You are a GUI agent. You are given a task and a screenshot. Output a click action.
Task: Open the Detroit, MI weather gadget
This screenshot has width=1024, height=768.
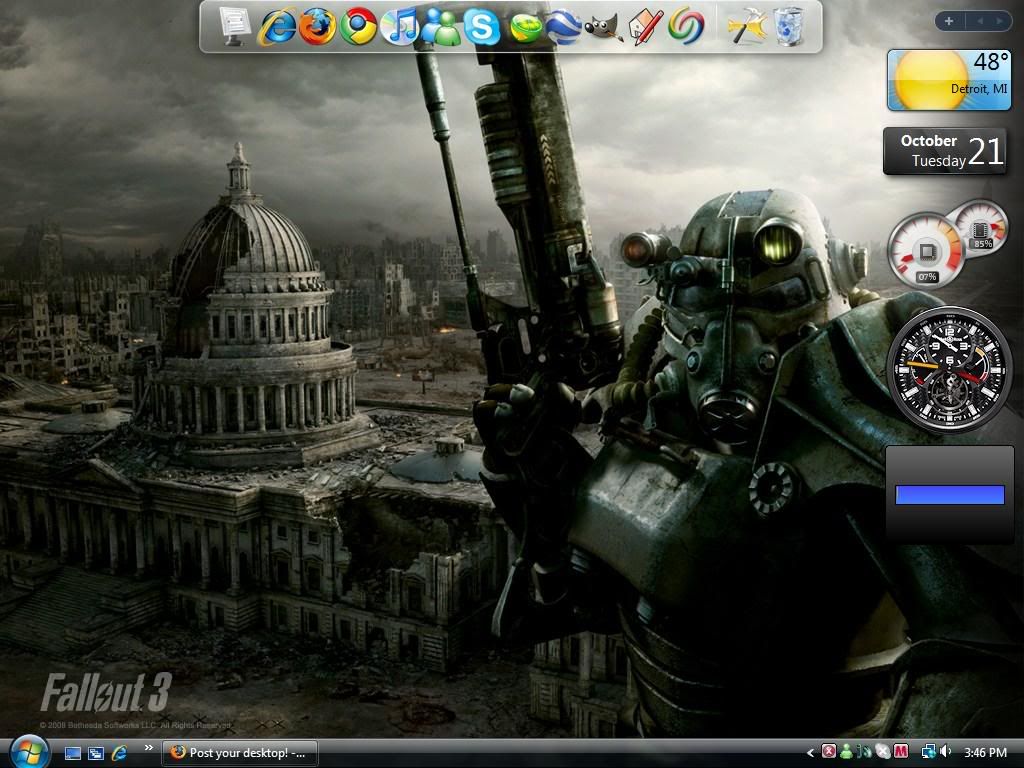(x=949, y=80)
